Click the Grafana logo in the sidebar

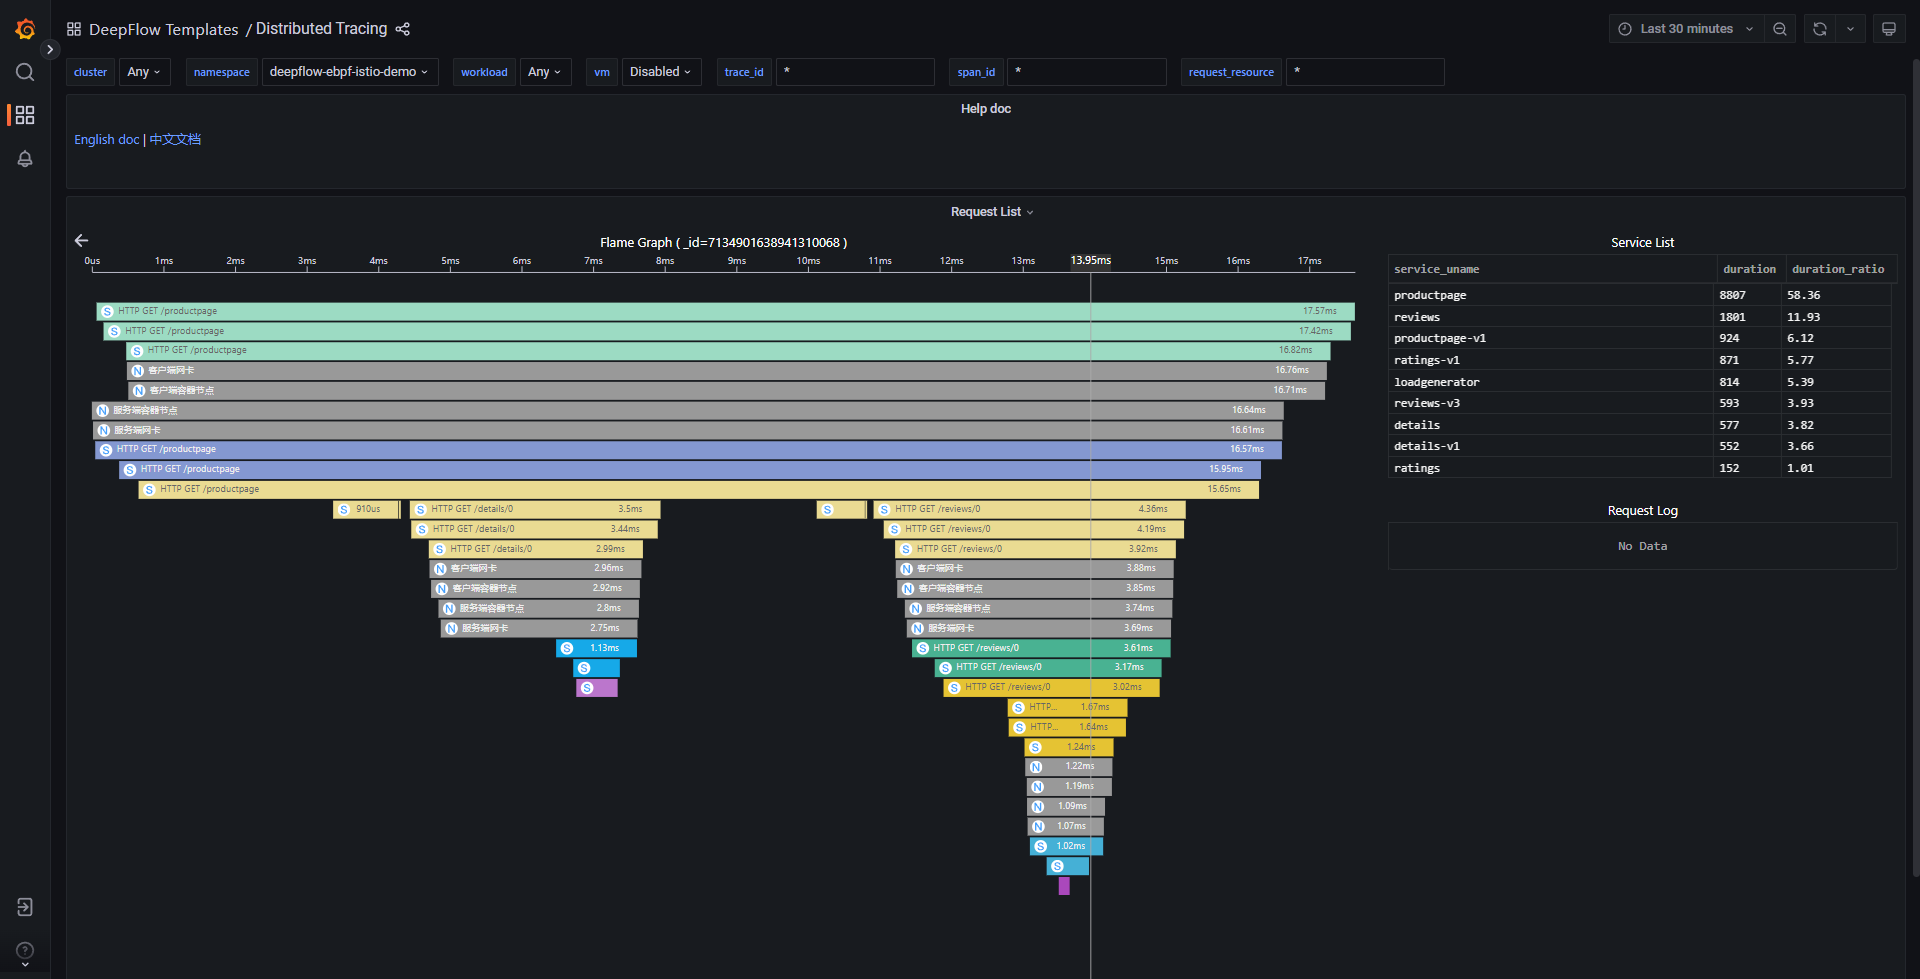[24, 28]
